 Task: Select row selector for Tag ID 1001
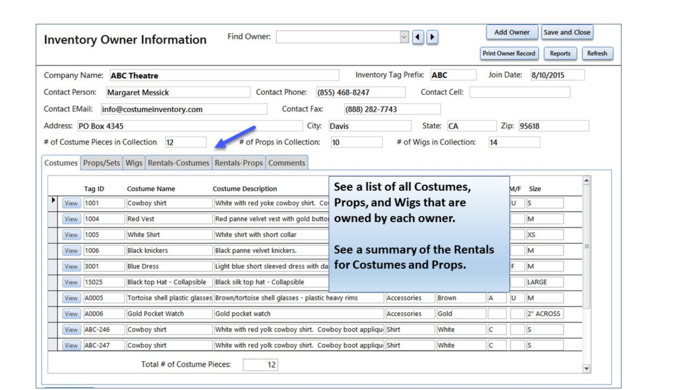click(x=53, y=203)
